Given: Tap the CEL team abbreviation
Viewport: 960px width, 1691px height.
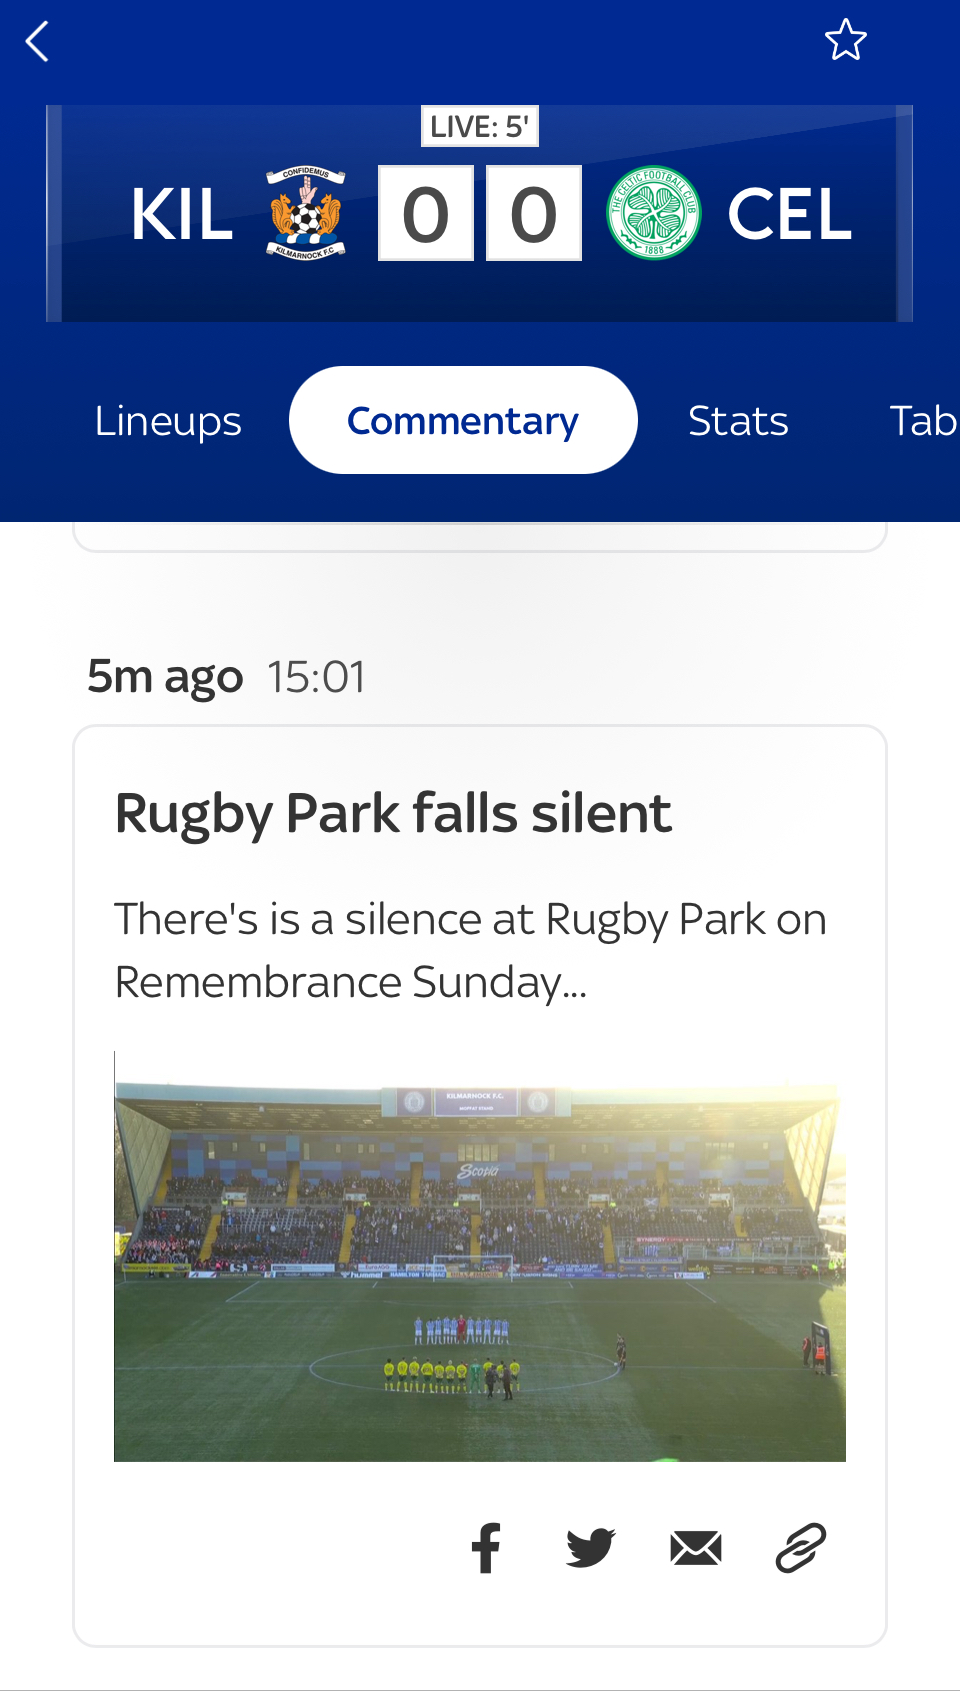Looking at the screenshot, I should [x=789, y=214].
